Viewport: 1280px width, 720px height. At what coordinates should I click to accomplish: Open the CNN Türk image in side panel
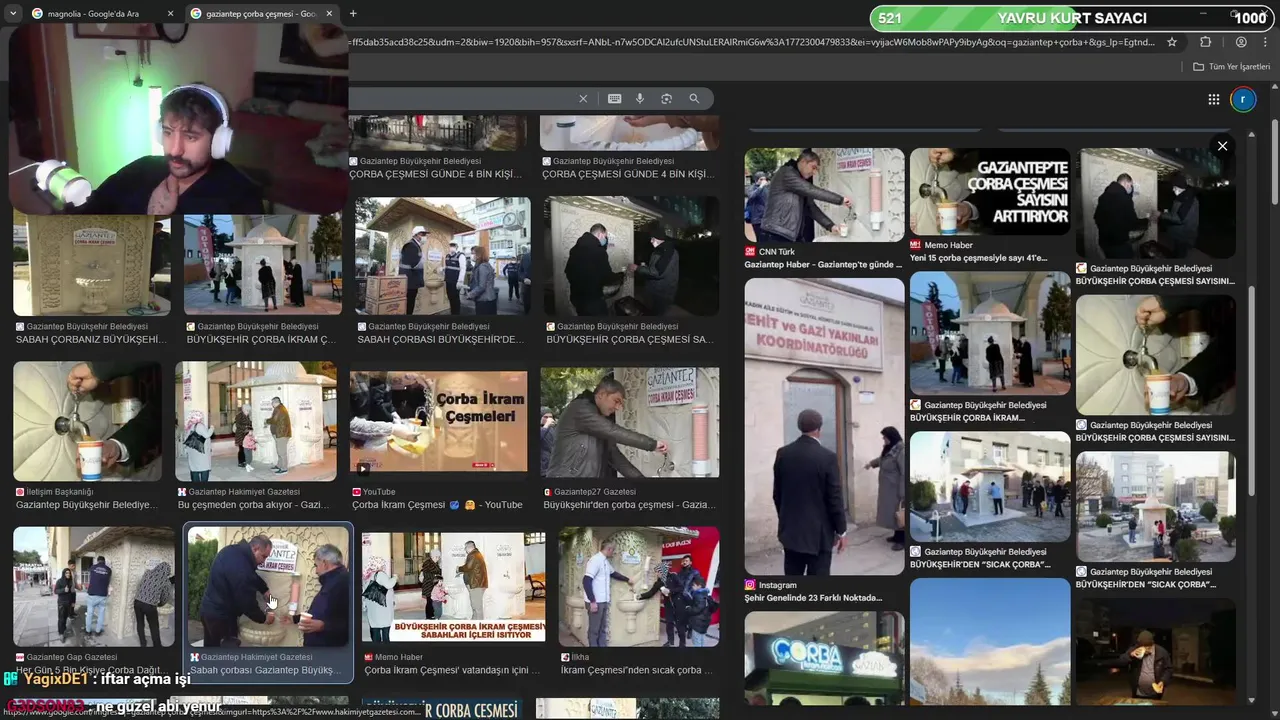click(x=824, y=195)
